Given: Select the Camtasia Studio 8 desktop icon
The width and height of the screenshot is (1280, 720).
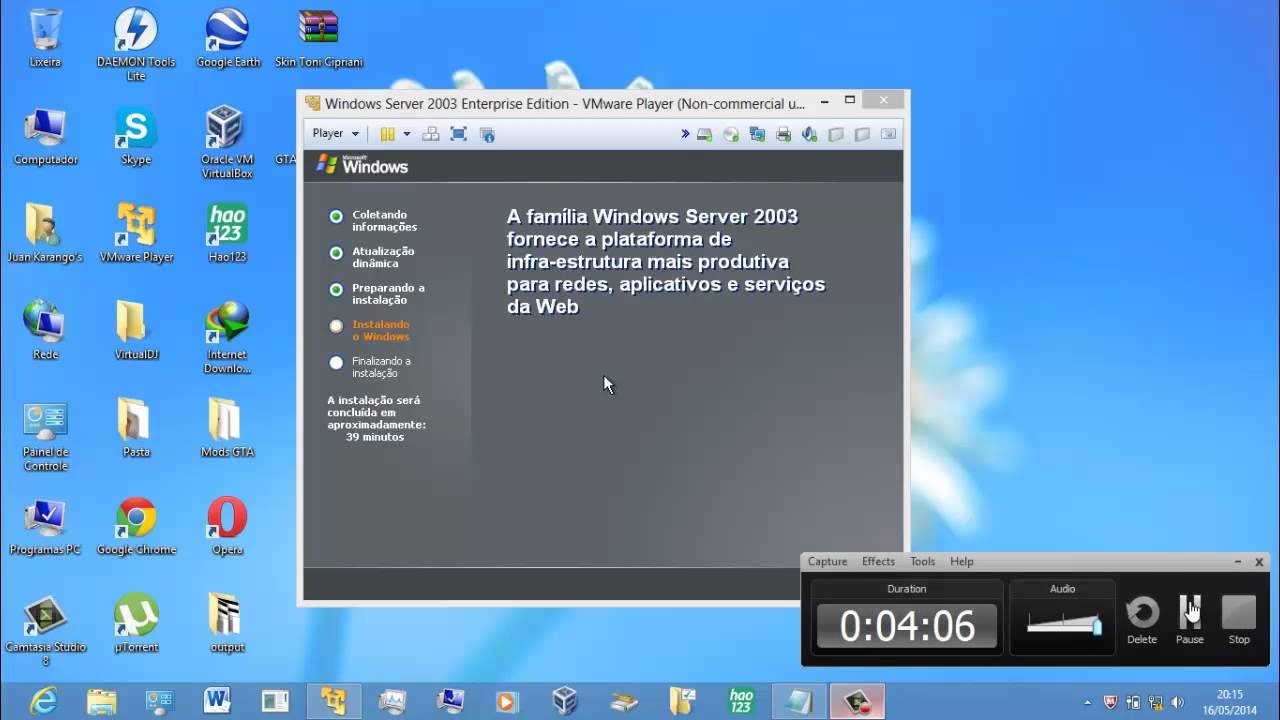Looking at the screenshot, I should tap(45, 631).
